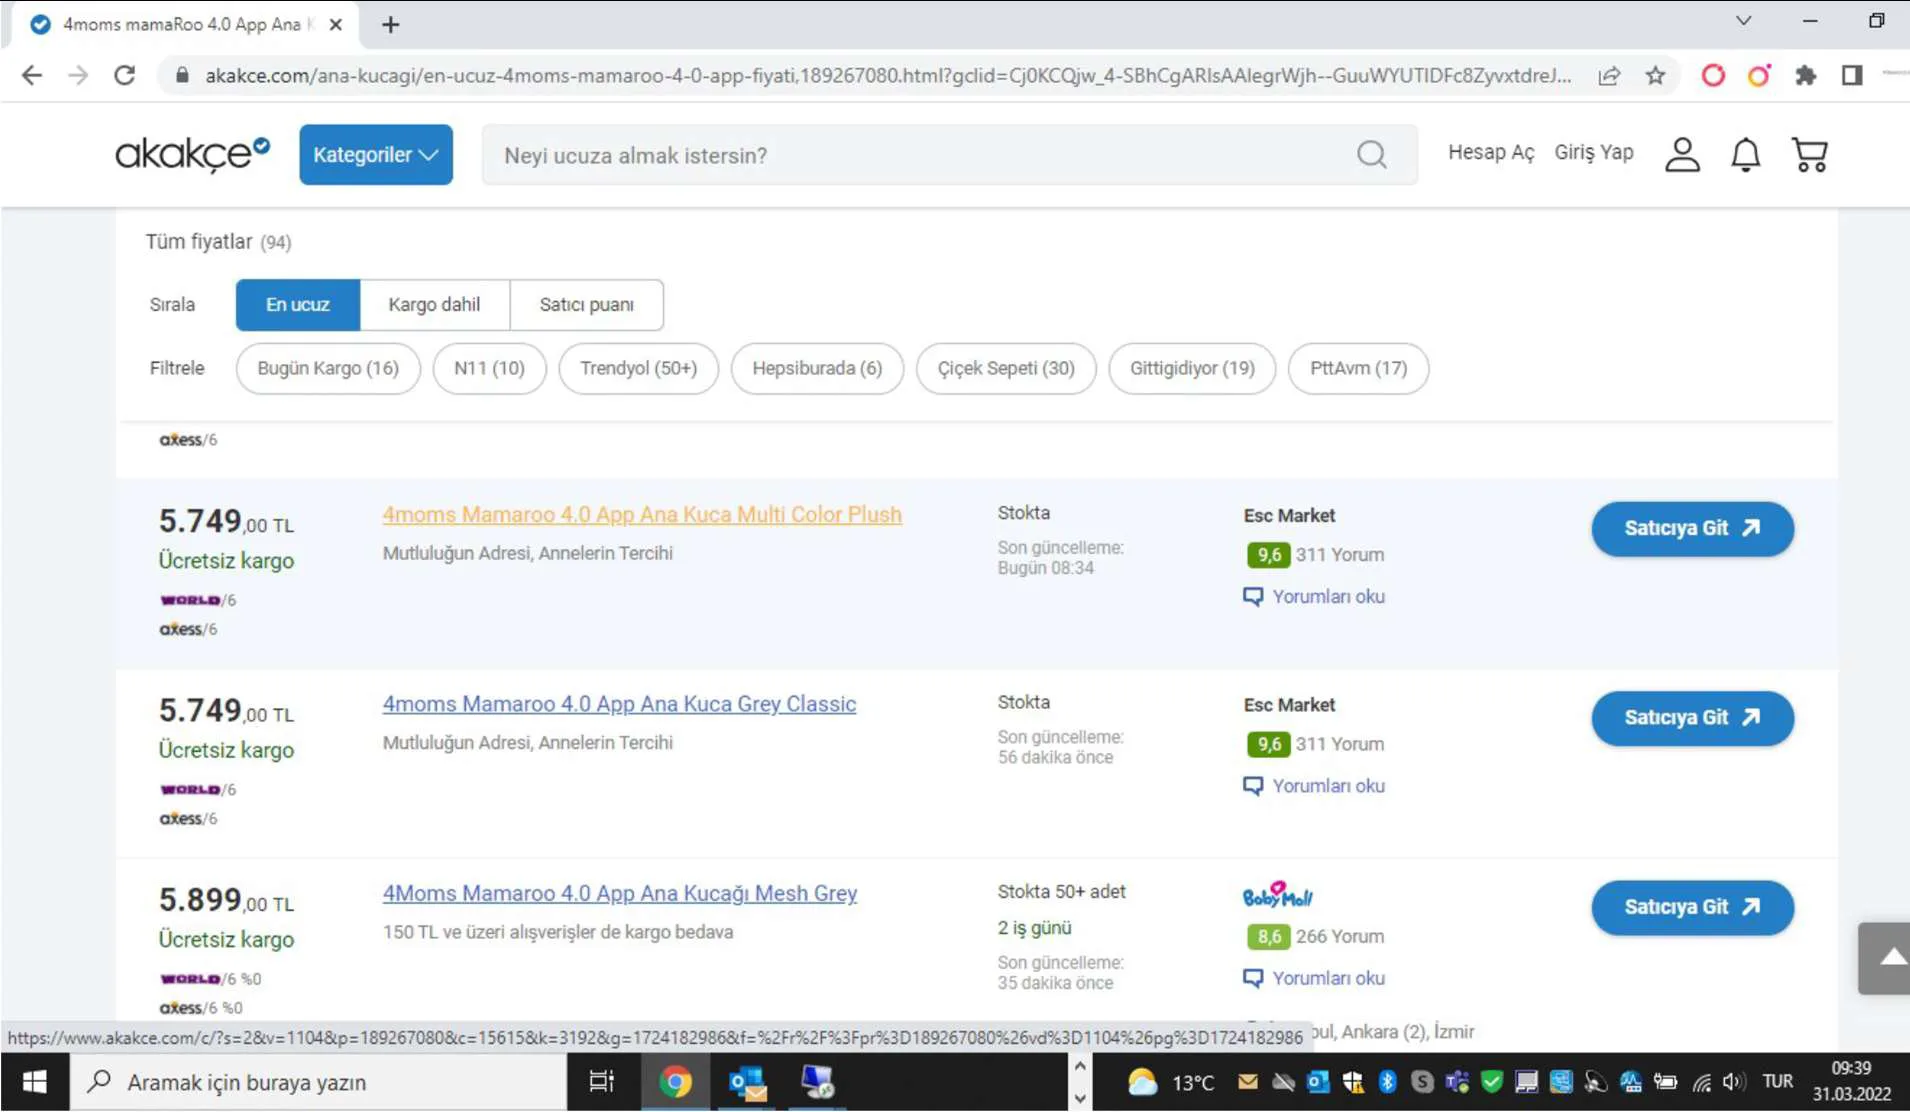
Task: Read Baby Mall seller reviews
Action: (x=1314, y=978)
